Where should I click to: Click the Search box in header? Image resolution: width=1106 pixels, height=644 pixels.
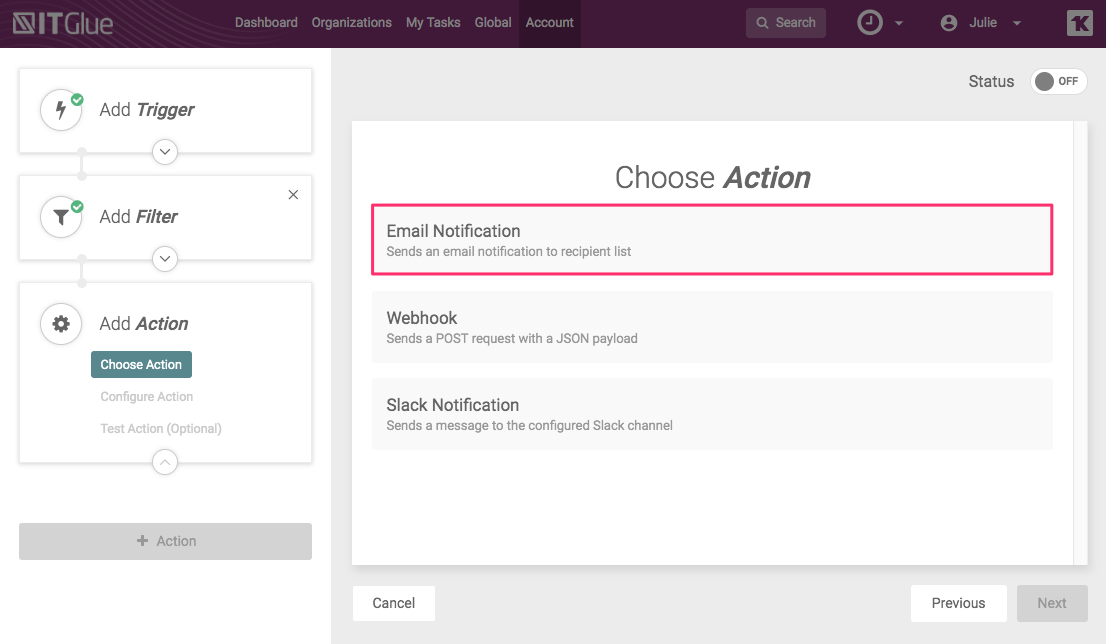[786, 23]
